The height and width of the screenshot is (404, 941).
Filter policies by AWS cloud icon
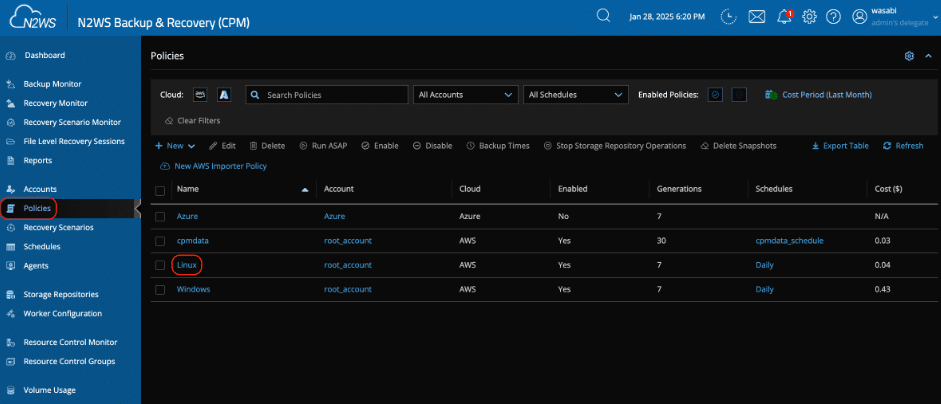(200, 95)
